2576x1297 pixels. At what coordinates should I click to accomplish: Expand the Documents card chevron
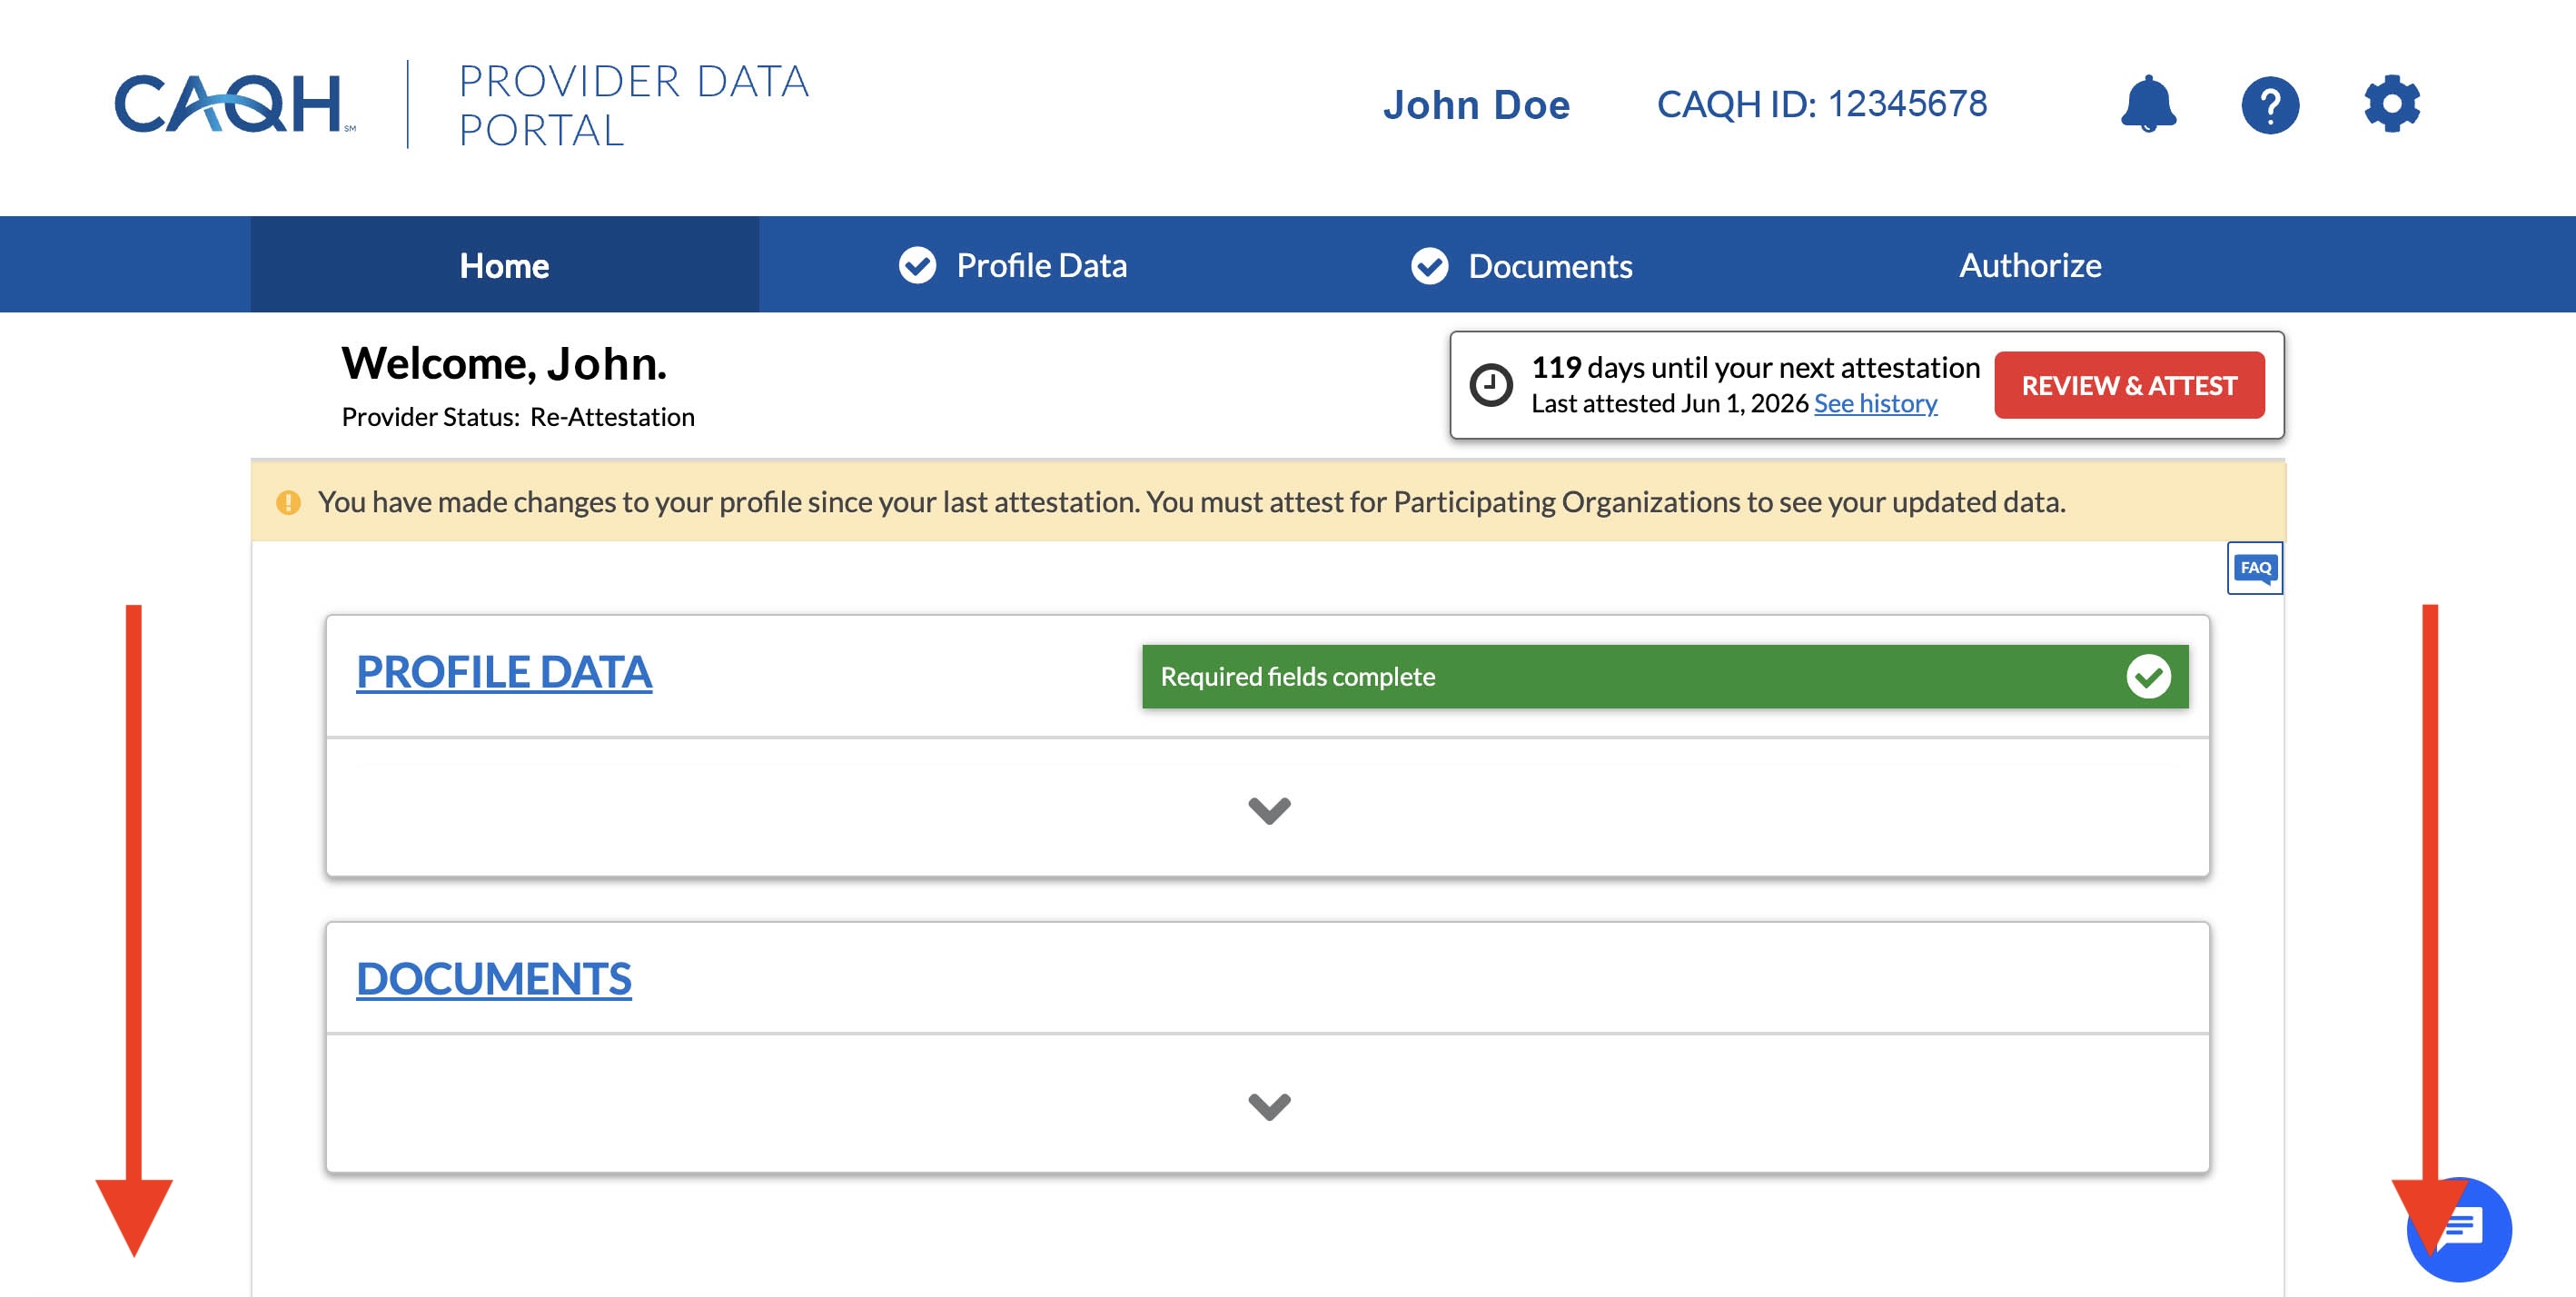coord(1269,1105)
